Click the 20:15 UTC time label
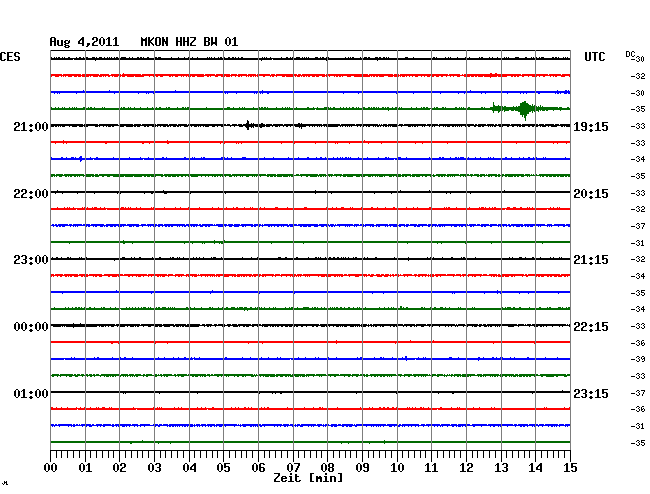This screenshot has width=650, height=494. (x=591, y=194)
